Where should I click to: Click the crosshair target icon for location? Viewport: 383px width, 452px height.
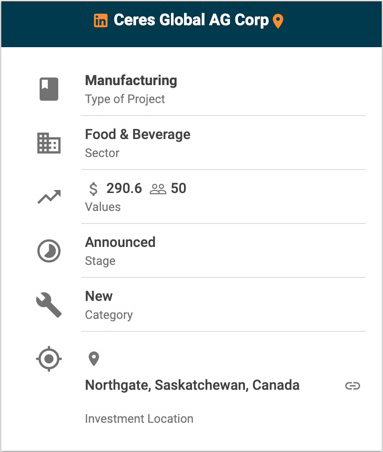coord(49,359)
